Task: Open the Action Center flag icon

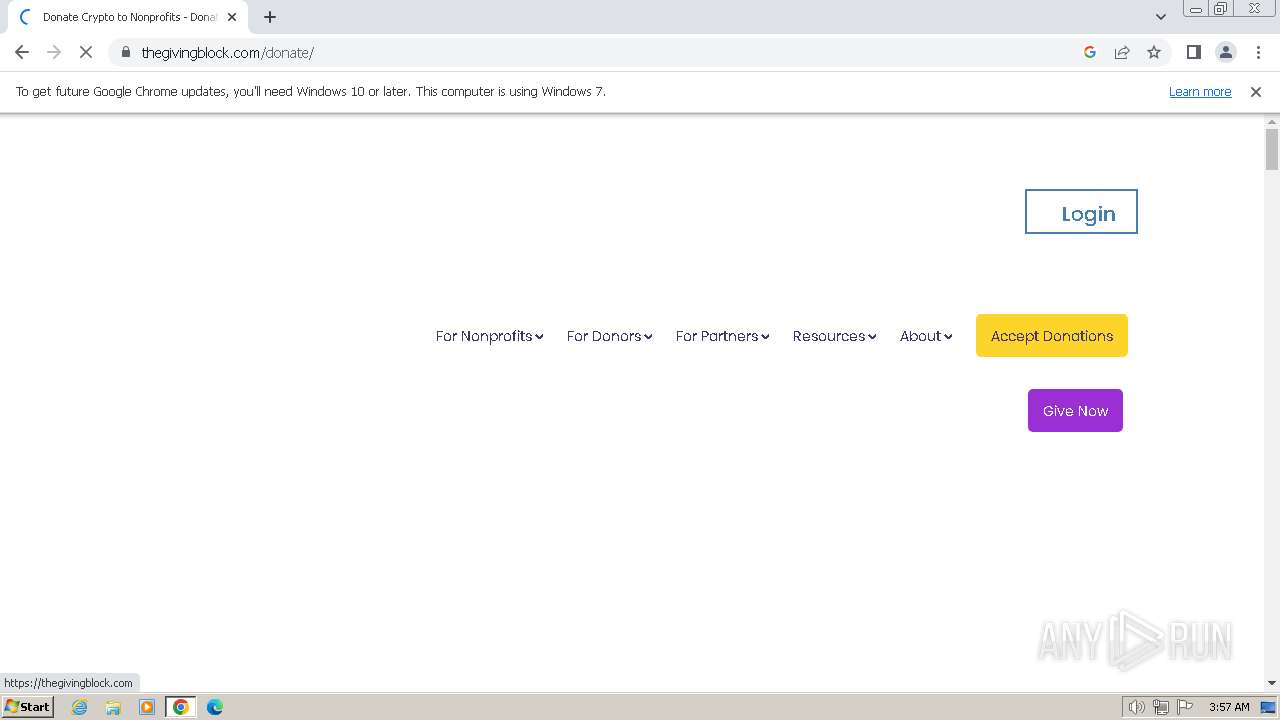Action: coord(1185,707)
